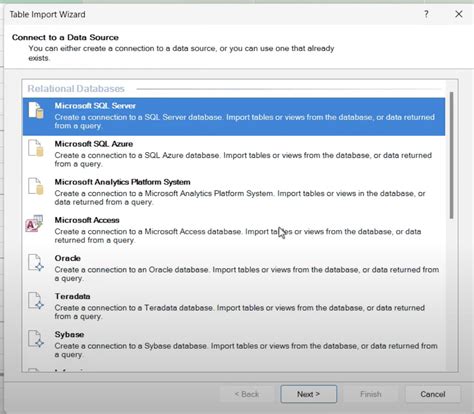Click the Analytics Platform System description text
This screenshot has height=414, width=474.
click(x=240, y=198)
